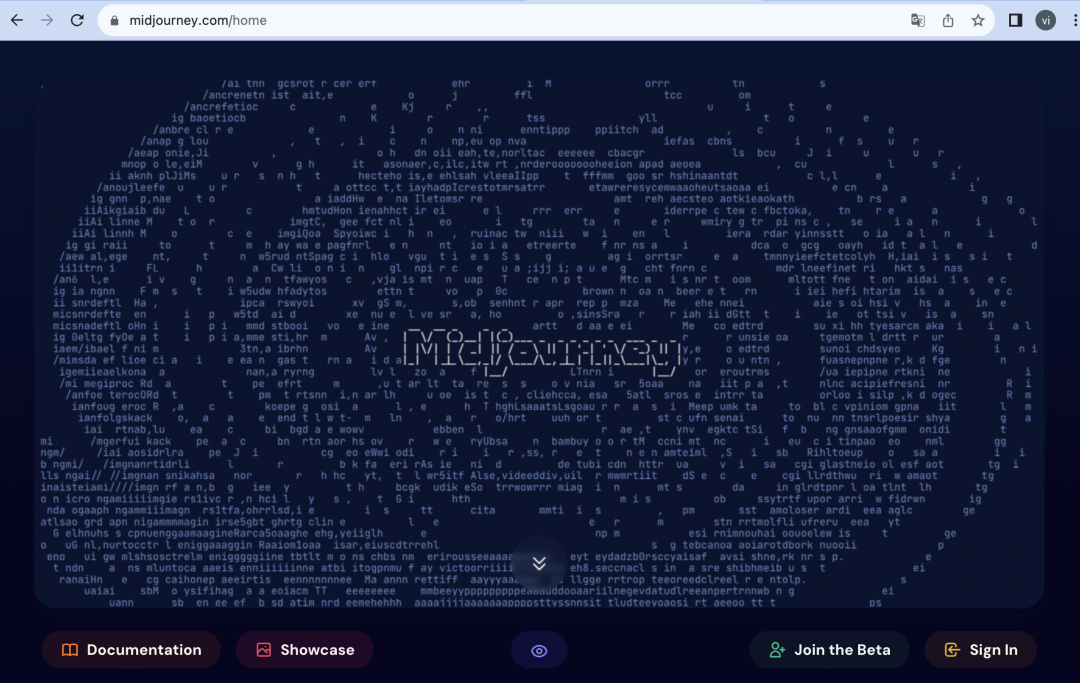Click the Sign In button
This screenshot has width=1080, height=683.
pos(983,650)
